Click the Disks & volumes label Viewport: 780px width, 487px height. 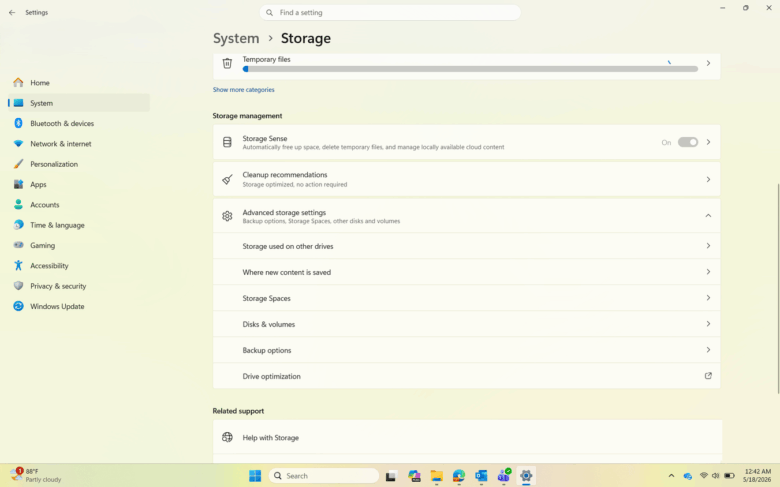[x=269, y=324]
